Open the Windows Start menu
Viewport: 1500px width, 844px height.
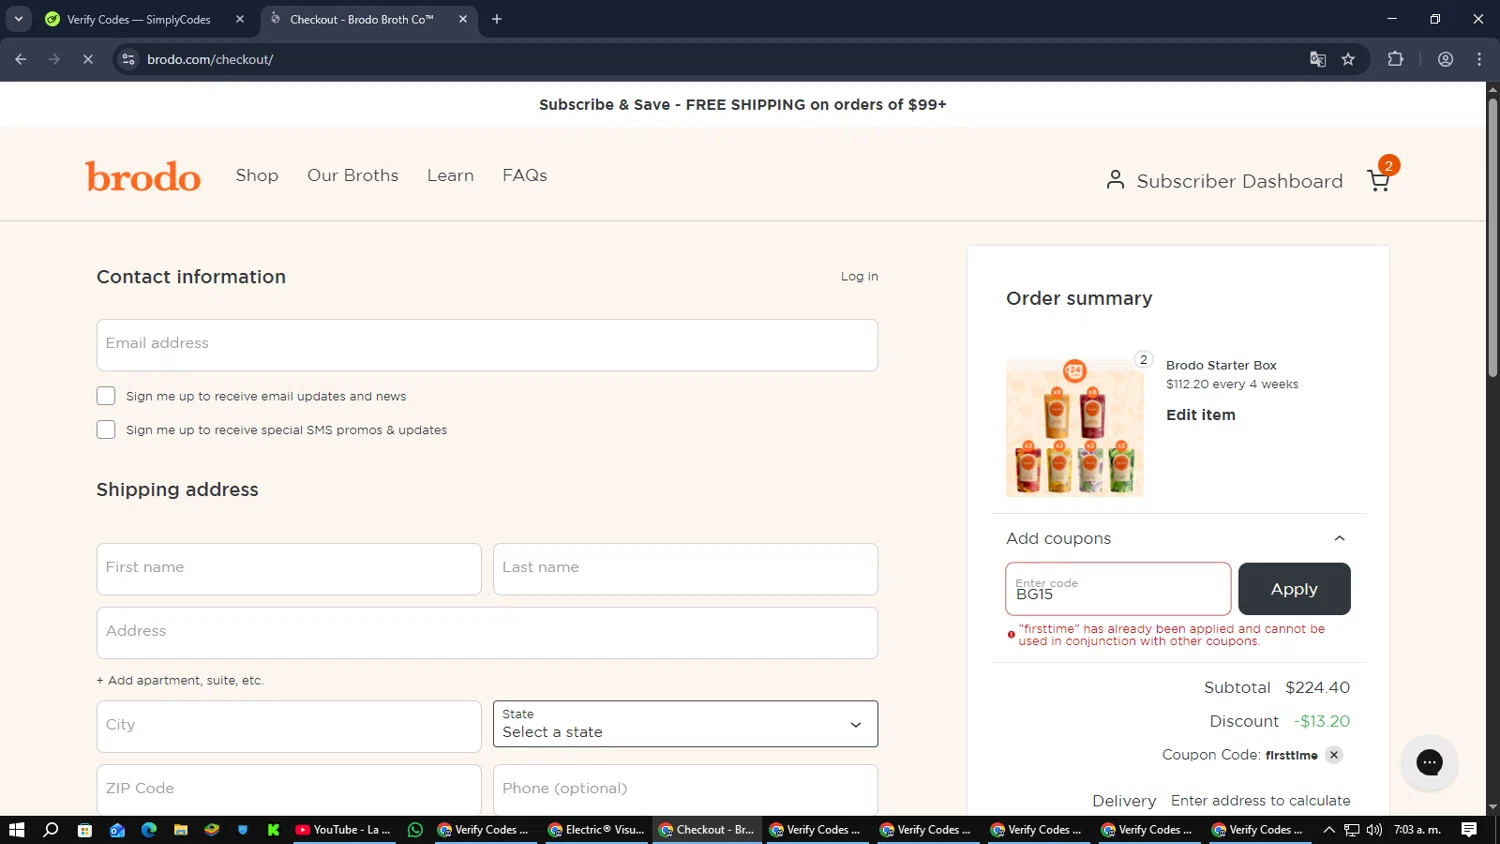(x=16, y=830)
